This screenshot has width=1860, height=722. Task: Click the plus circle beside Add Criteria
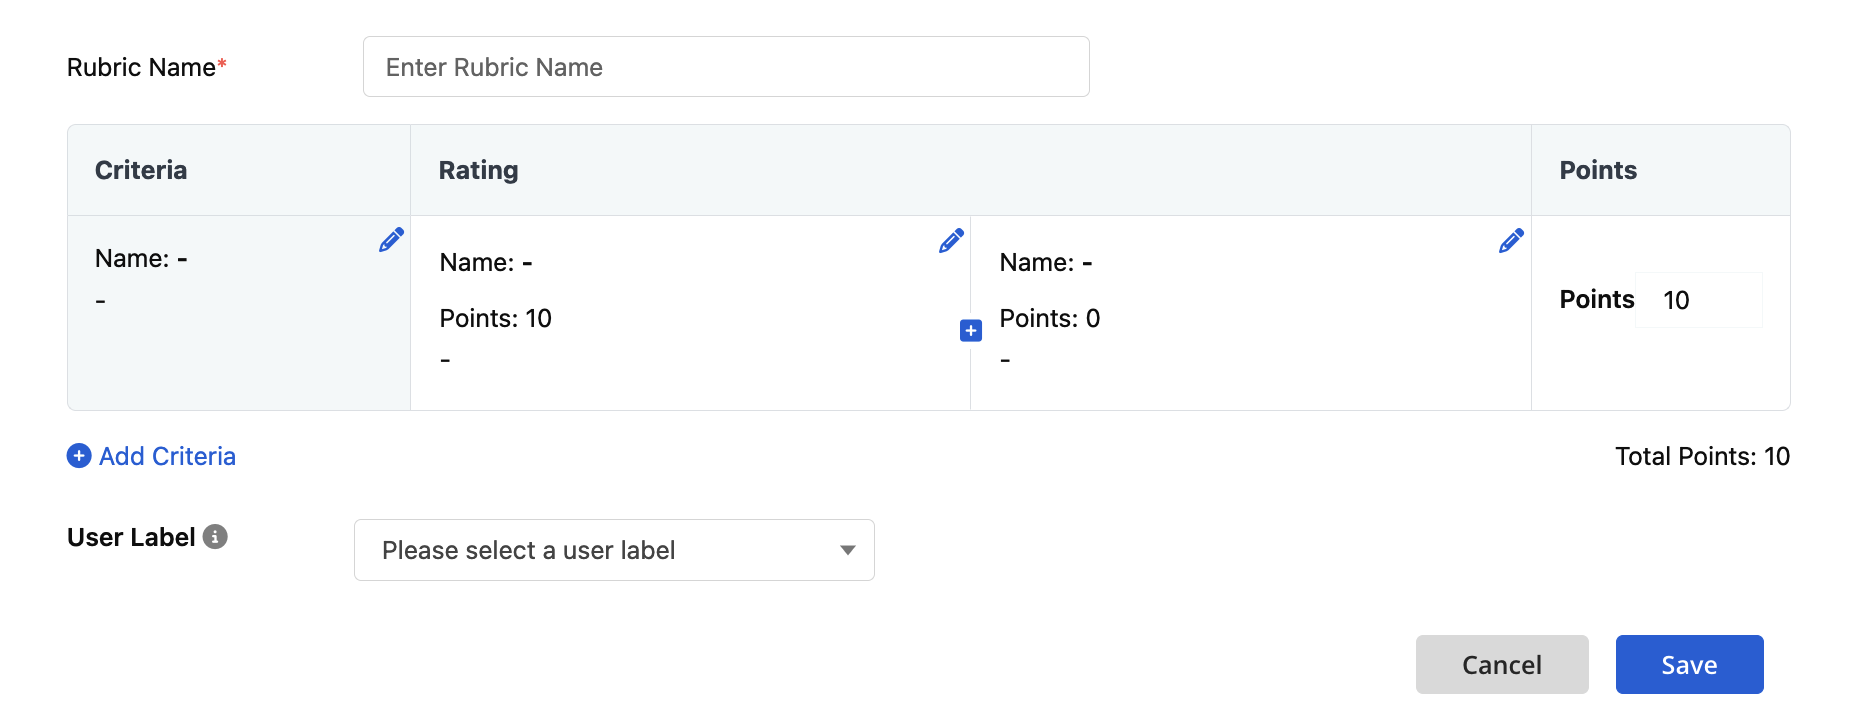(x=79, y=456)
